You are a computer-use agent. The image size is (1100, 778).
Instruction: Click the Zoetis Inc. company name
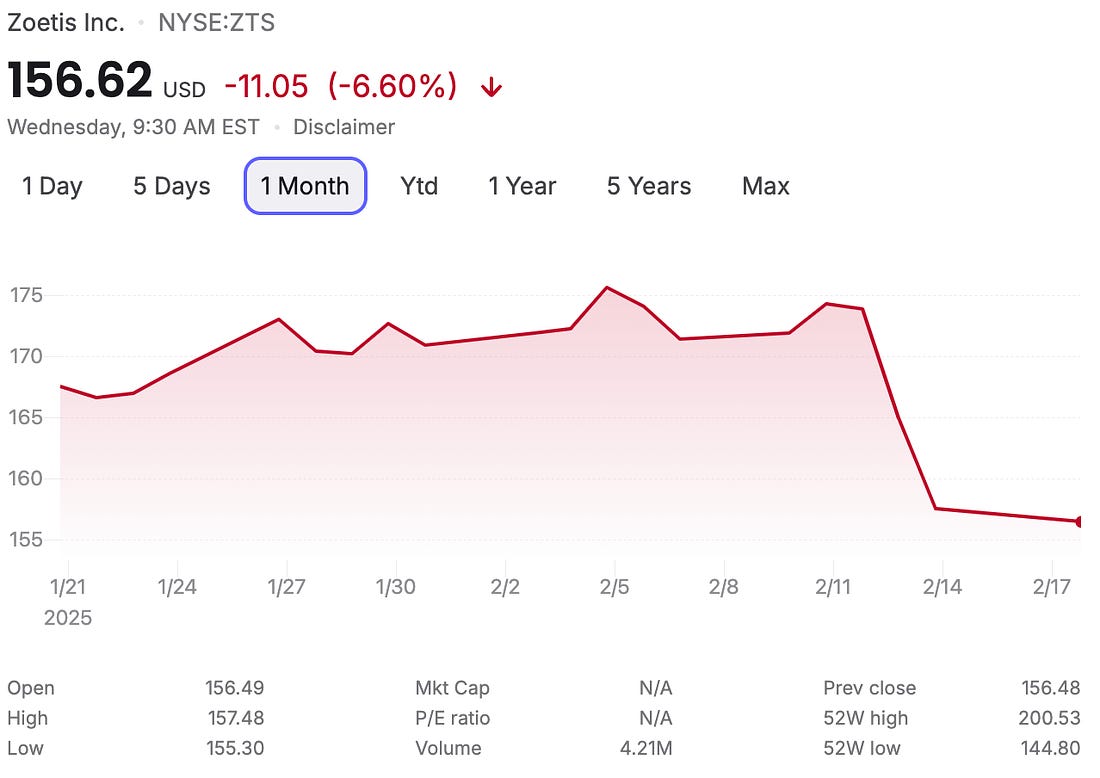click(x=66, y=22)
